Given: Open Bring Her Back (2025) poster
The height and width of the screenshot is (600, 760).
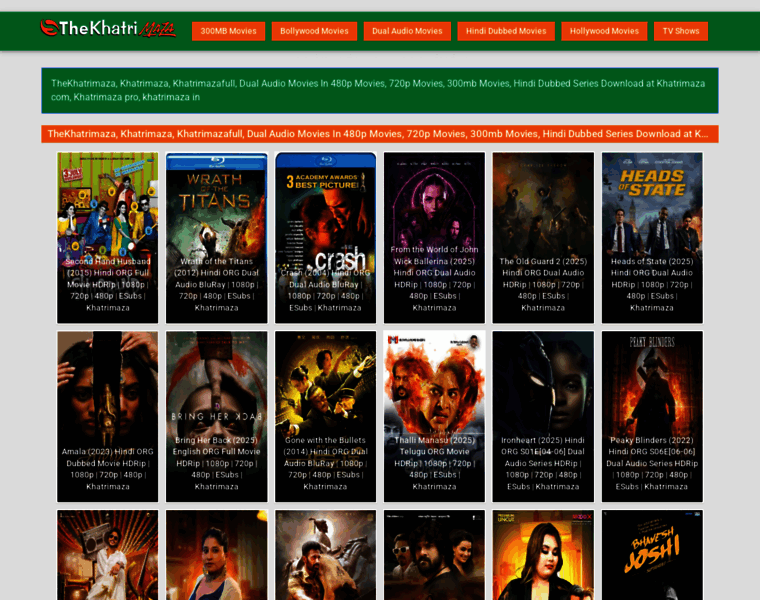Looking at the screenshot, I should tap(216, 416).
